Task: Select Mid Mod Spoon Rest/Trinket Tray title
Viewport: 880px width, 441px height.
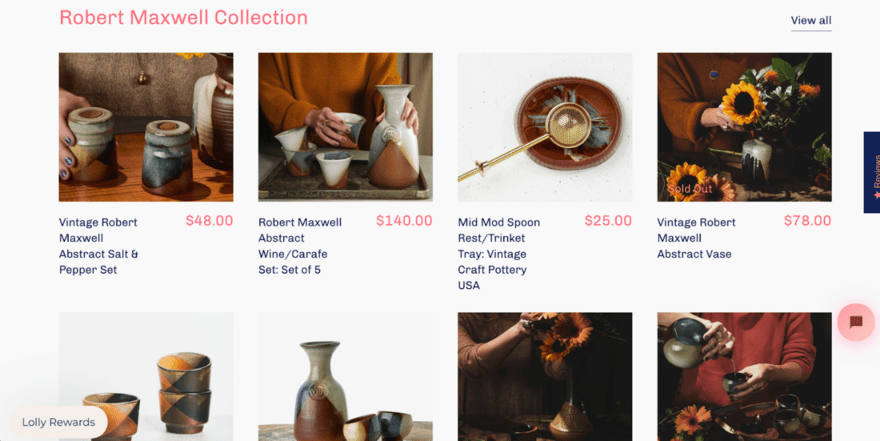Action: point(499,254)
